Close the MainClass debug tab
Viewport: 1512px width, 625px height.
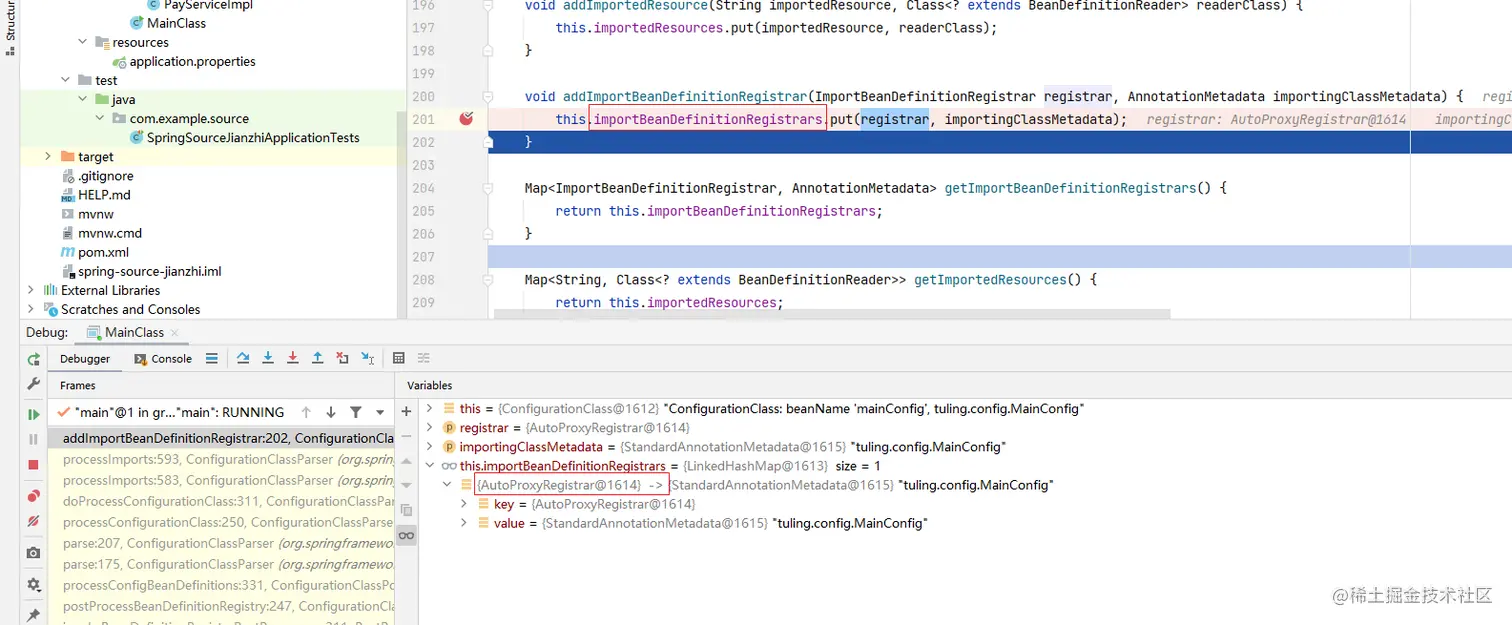(x=174, y=333)
